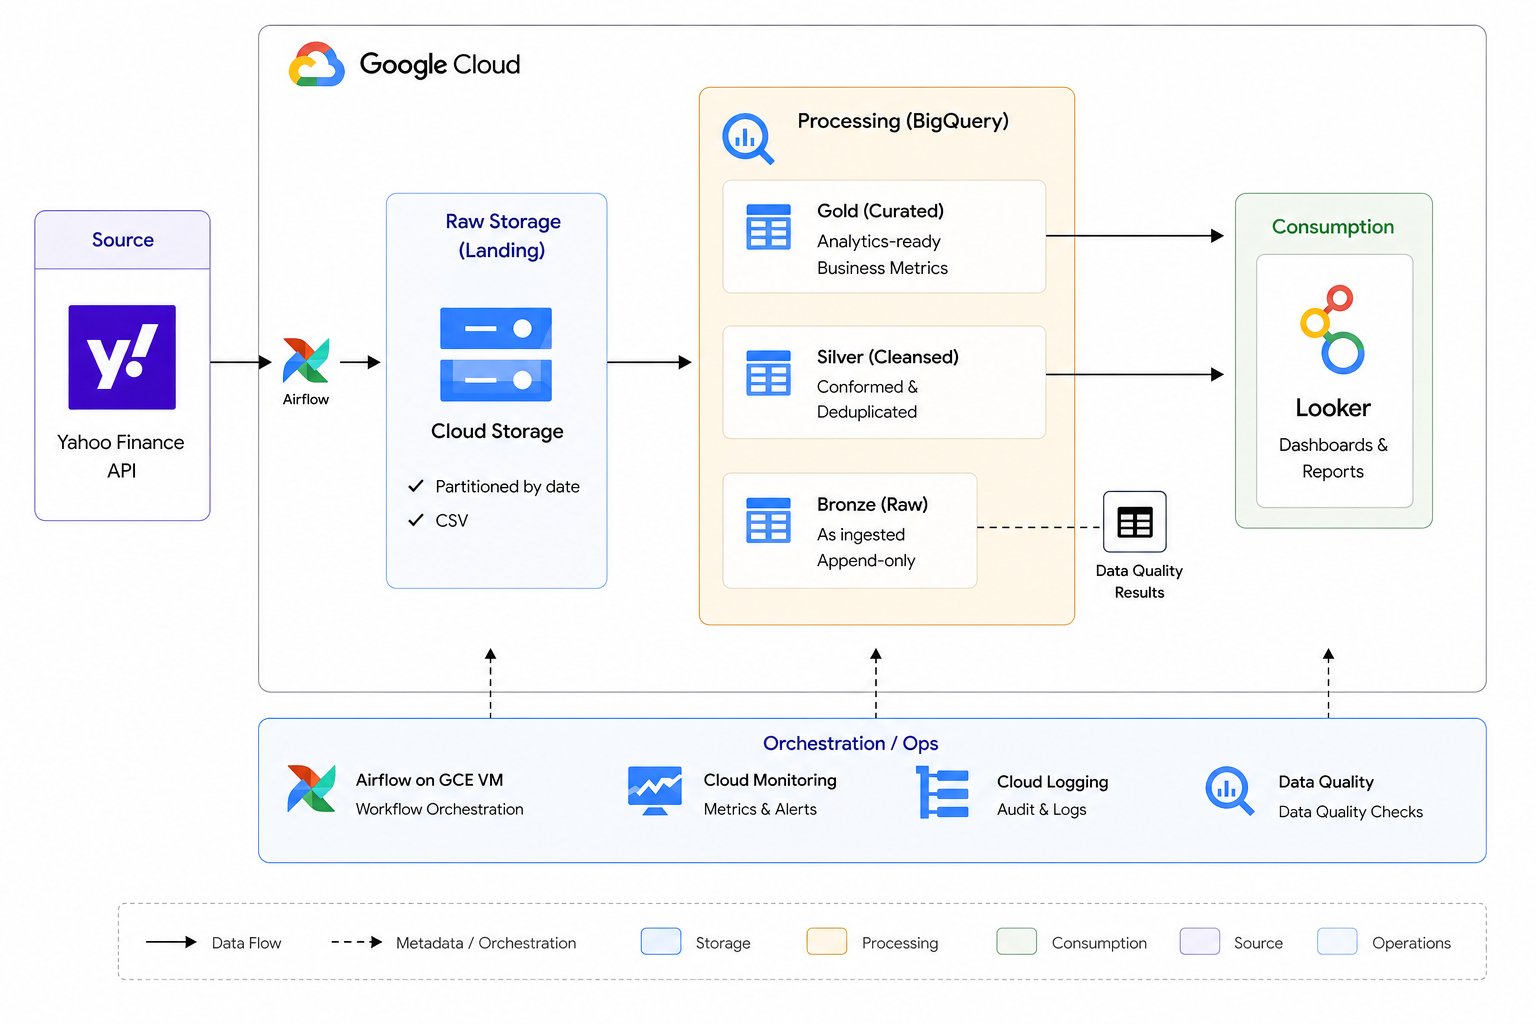Click the Orchestration / Ops heading
Image resolution: width=1536 pixels, height=1024 pixels.
[850, 743]
